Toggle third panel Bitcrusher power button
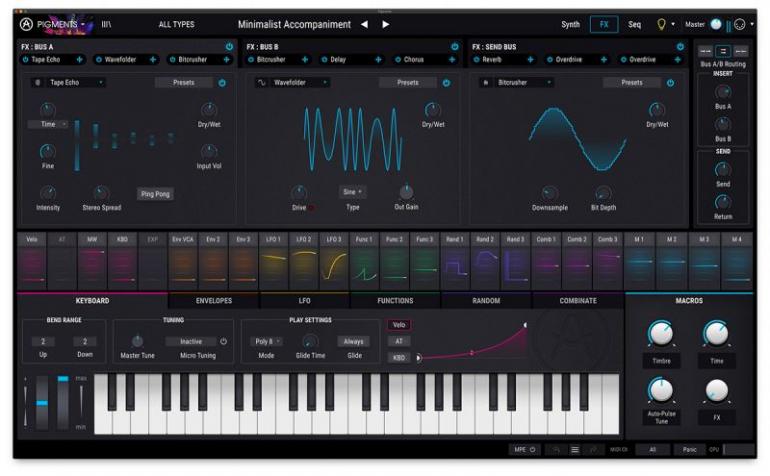 point(670,83)
